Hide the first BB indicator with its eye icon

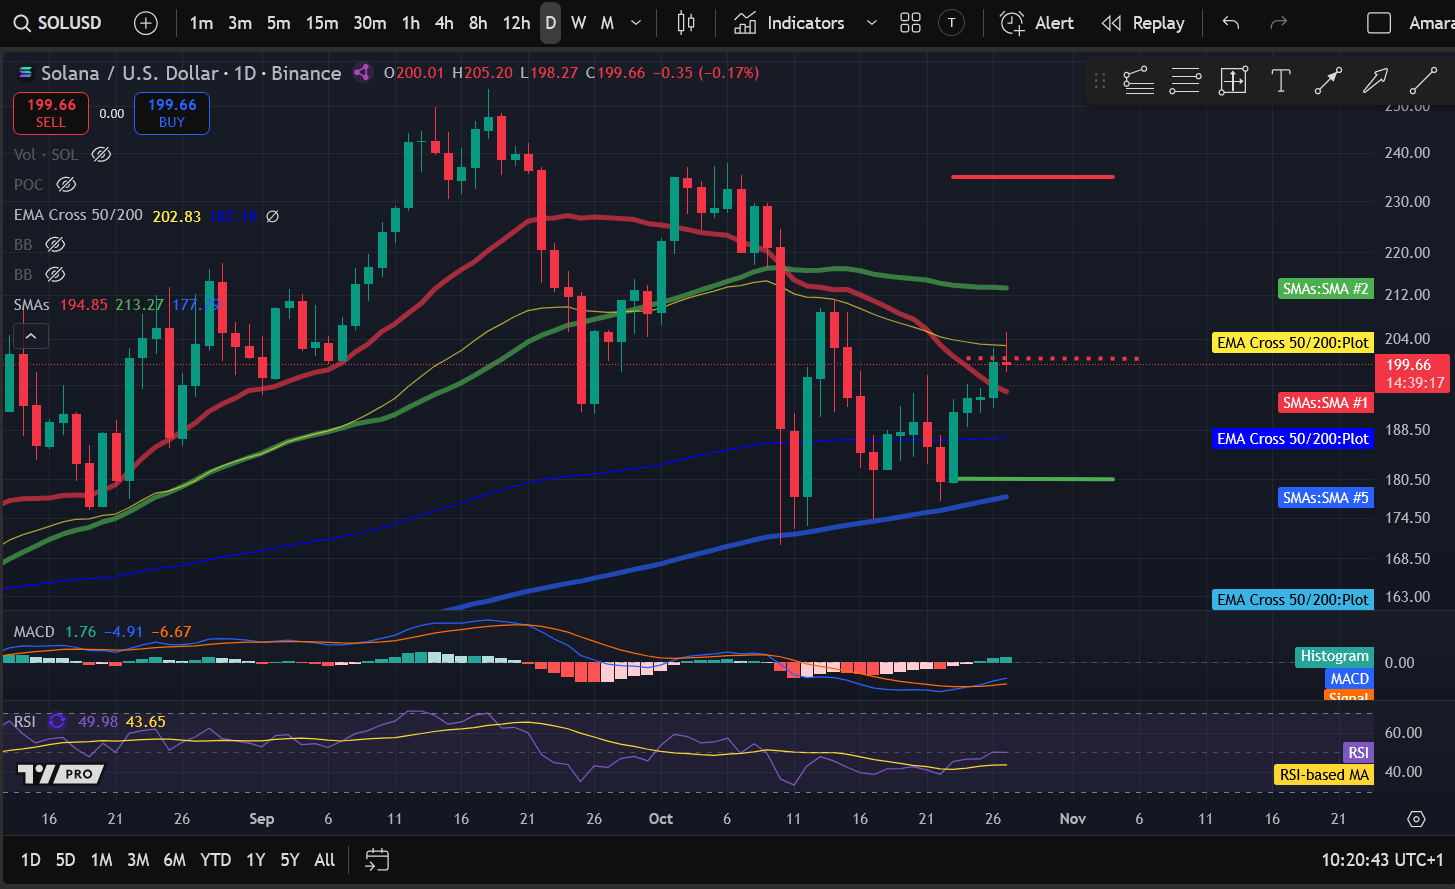[55, 244]
